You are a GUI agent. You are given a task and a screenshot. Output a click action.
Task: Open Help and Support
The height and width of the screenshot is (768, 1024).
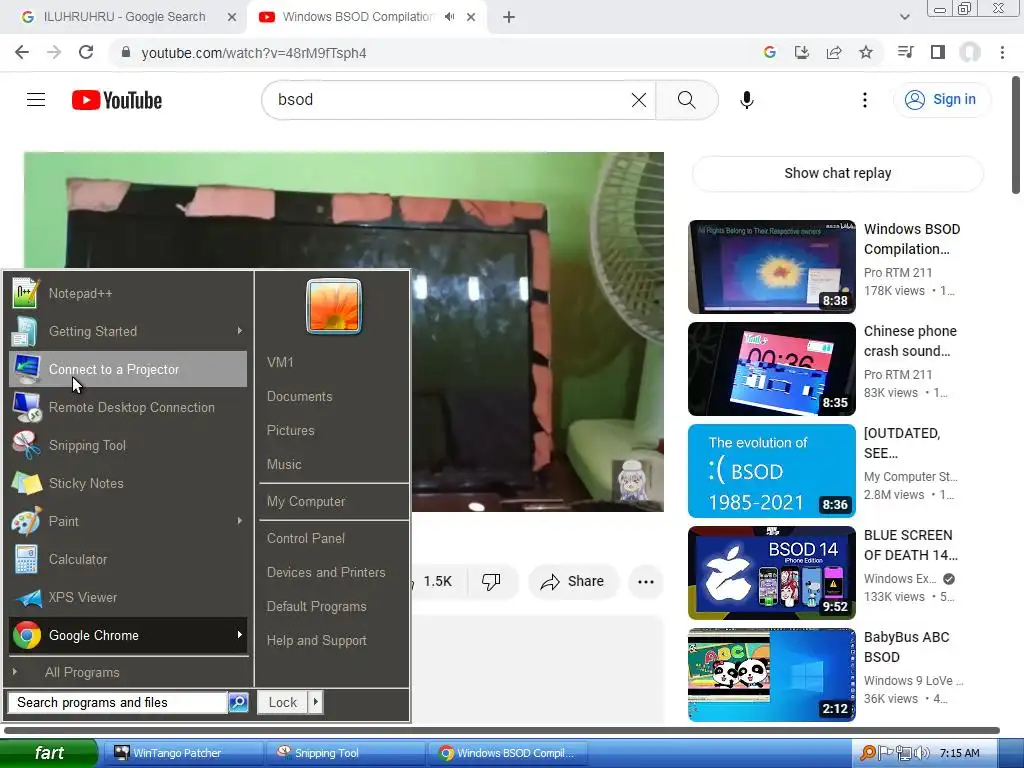click(x=316, y=641)
